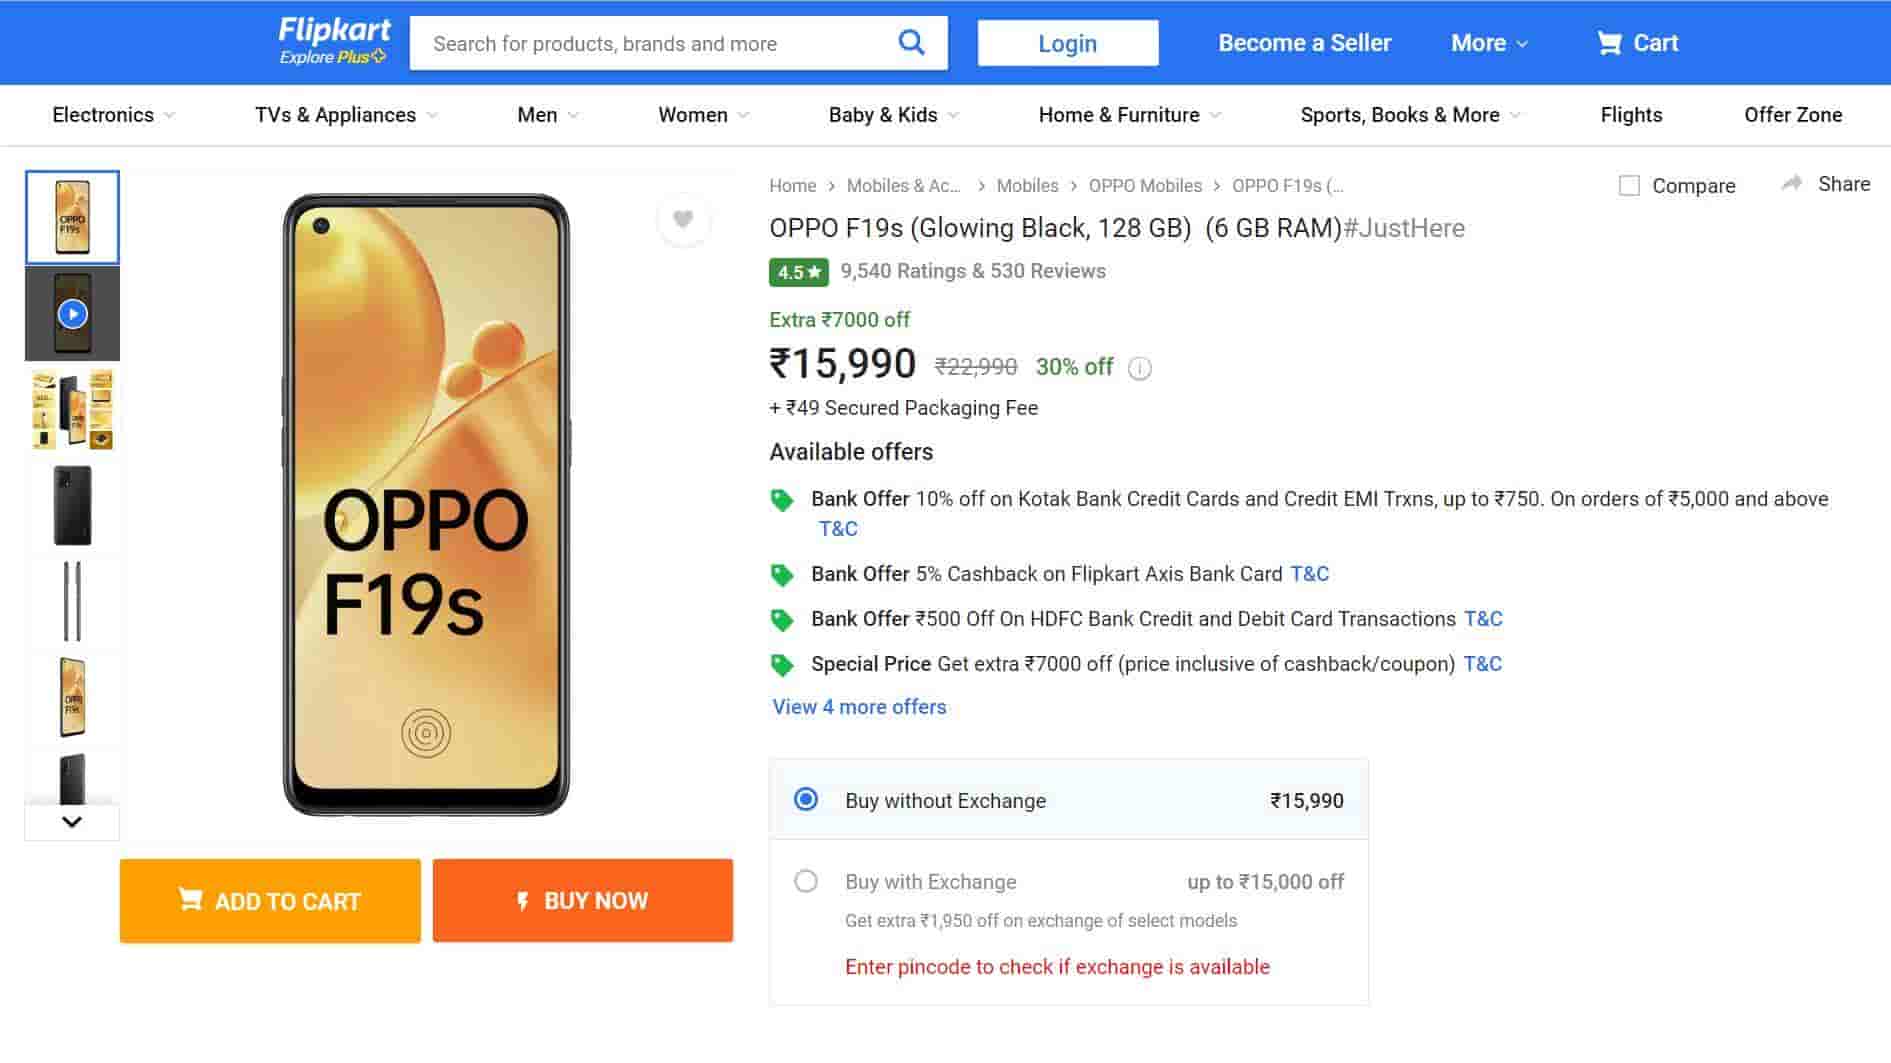Play the product video thumbnail
This screenshot has height=1063, width=1891.
[x=72, y=314]
